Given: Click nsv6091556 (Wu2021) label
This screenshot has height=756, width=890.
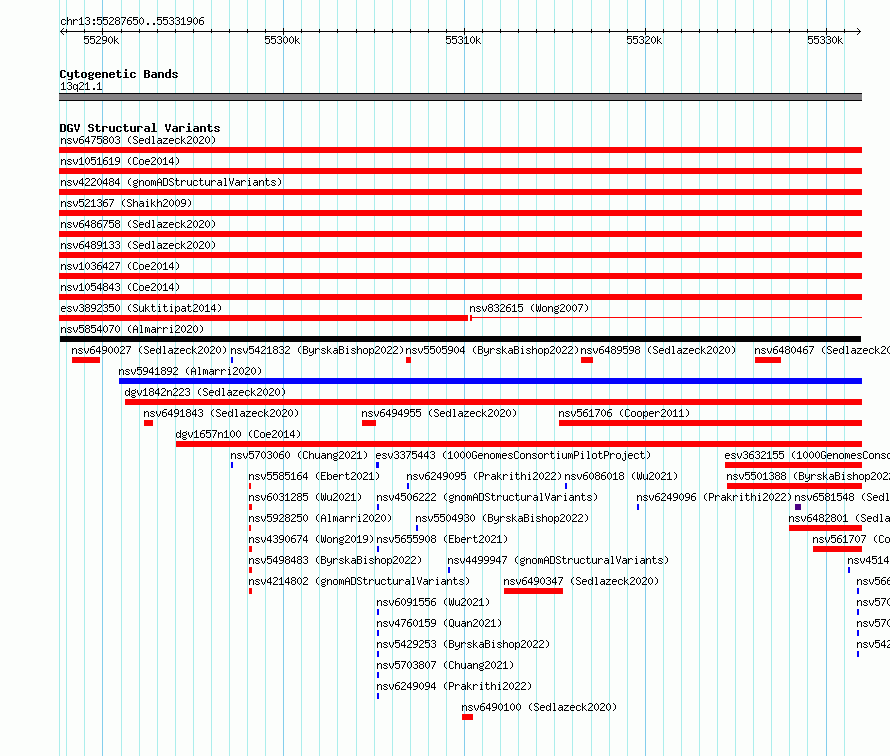Looking at the screenshot, I should click(433, 602).
